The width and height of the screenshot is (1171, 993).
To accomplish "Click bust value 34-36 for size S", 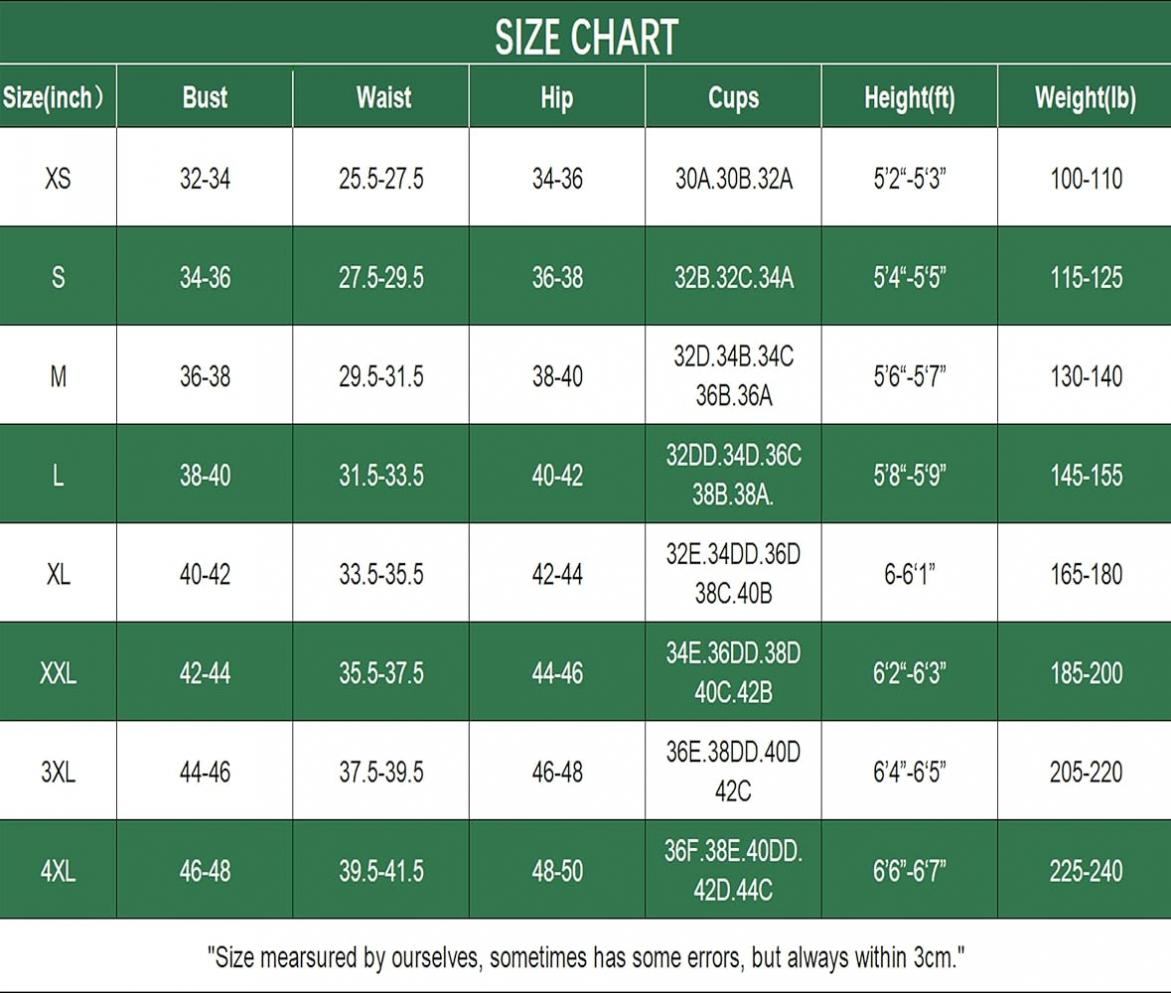I will pos(205,278).
